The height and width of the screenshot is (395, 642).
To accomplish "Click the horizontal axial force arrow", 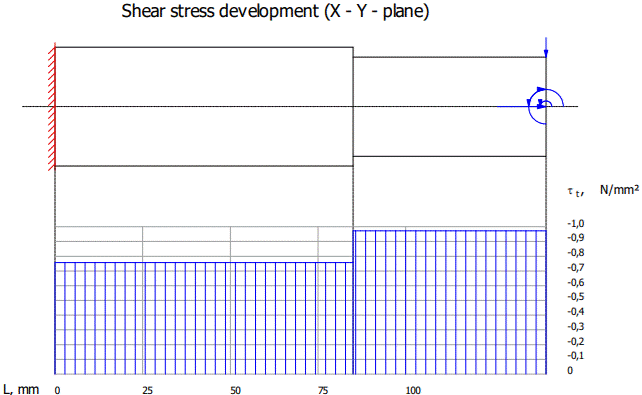I will (x=522, y=106).
